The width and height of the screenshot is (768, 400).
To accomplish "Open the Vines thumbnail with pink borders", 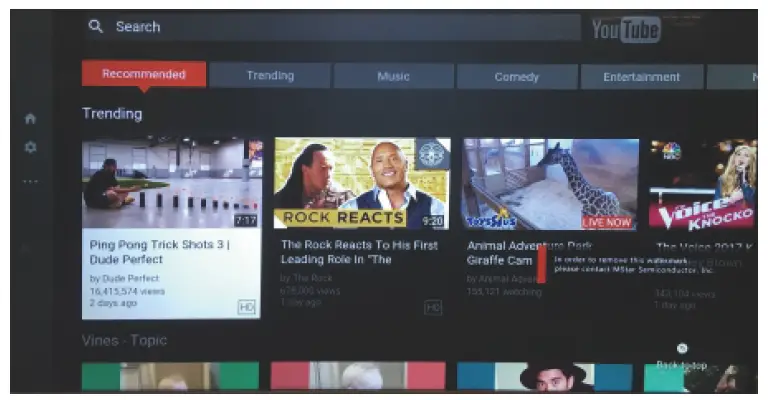I will coord(358,376).
